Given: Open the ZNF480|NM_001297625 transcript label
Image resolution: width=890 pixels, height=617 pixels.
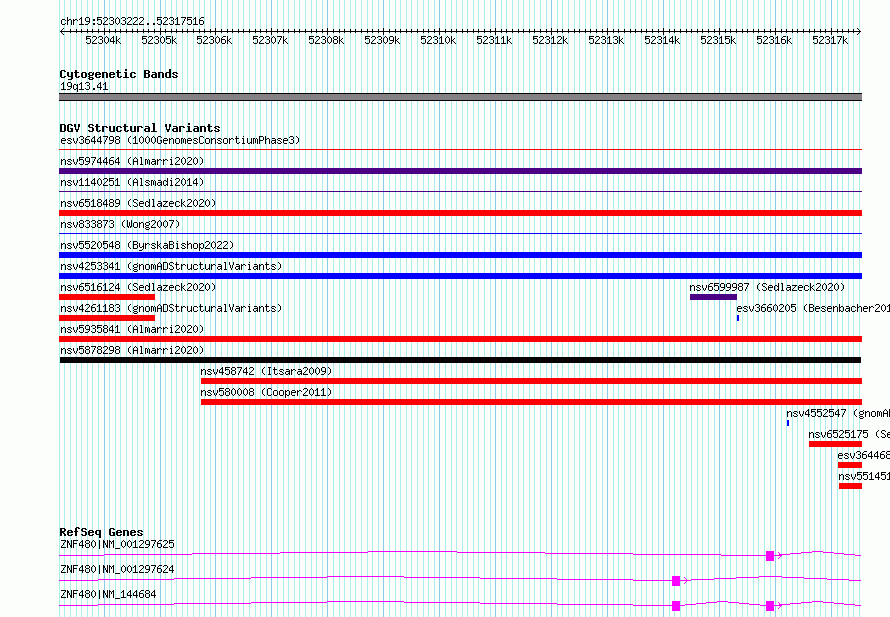Looking at the screenshot, I should (x=117, y=544).
